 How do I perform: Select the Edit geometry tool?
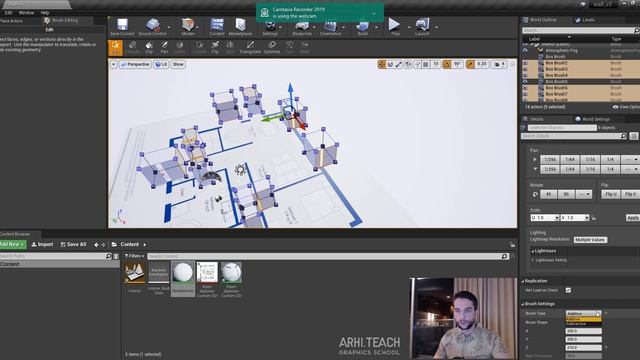tap(116, 48)
